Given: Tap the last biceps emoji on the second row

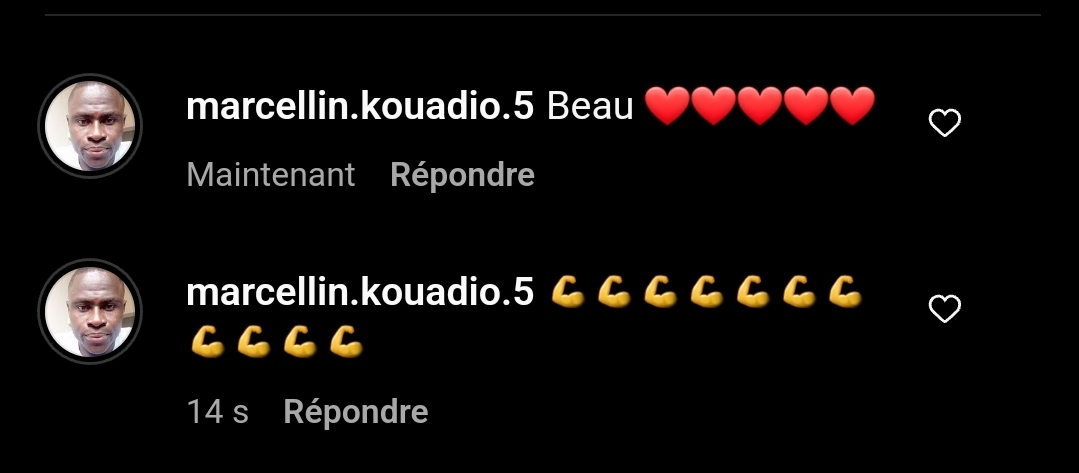Looking at the screenshot, I should click(x=346, y=341).
